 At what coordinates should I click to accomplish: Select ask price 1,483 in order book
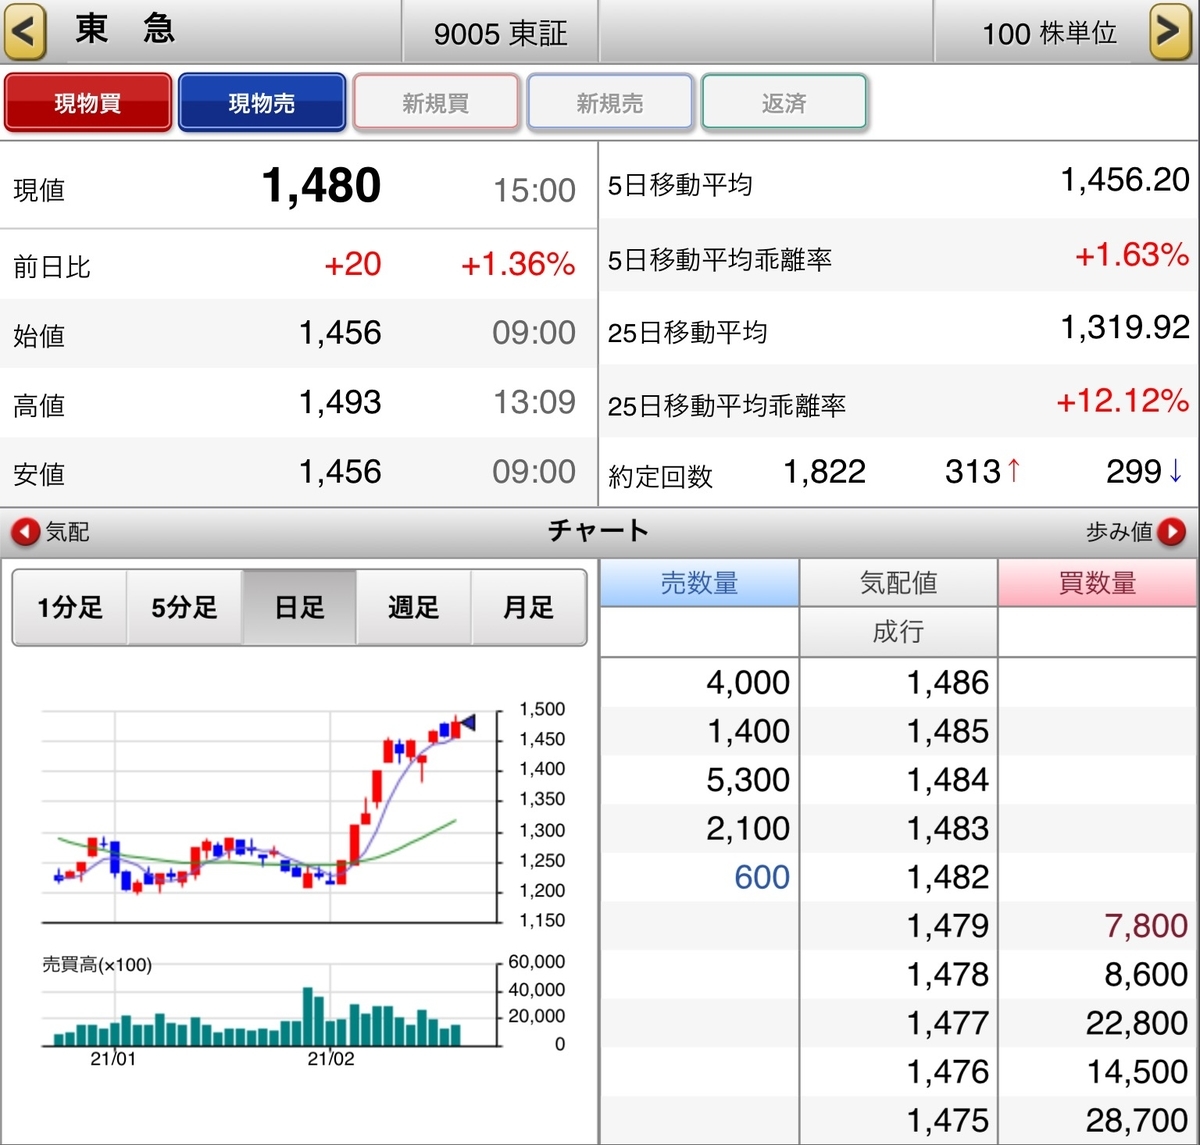click(947, 829)
